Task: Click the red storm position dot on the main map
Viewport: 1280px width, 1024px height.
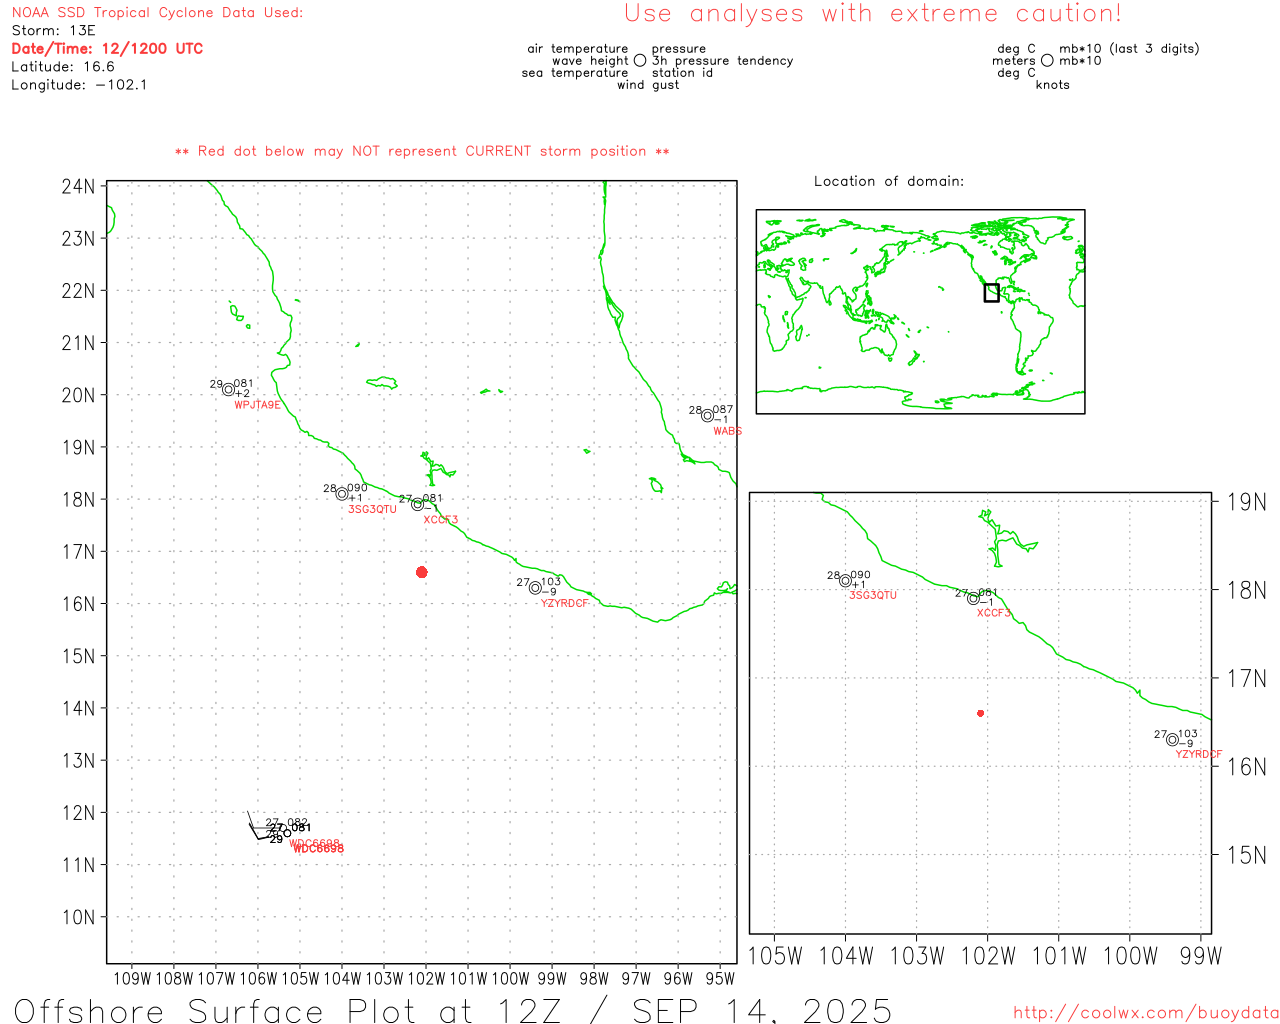Action: pos(421,572)
